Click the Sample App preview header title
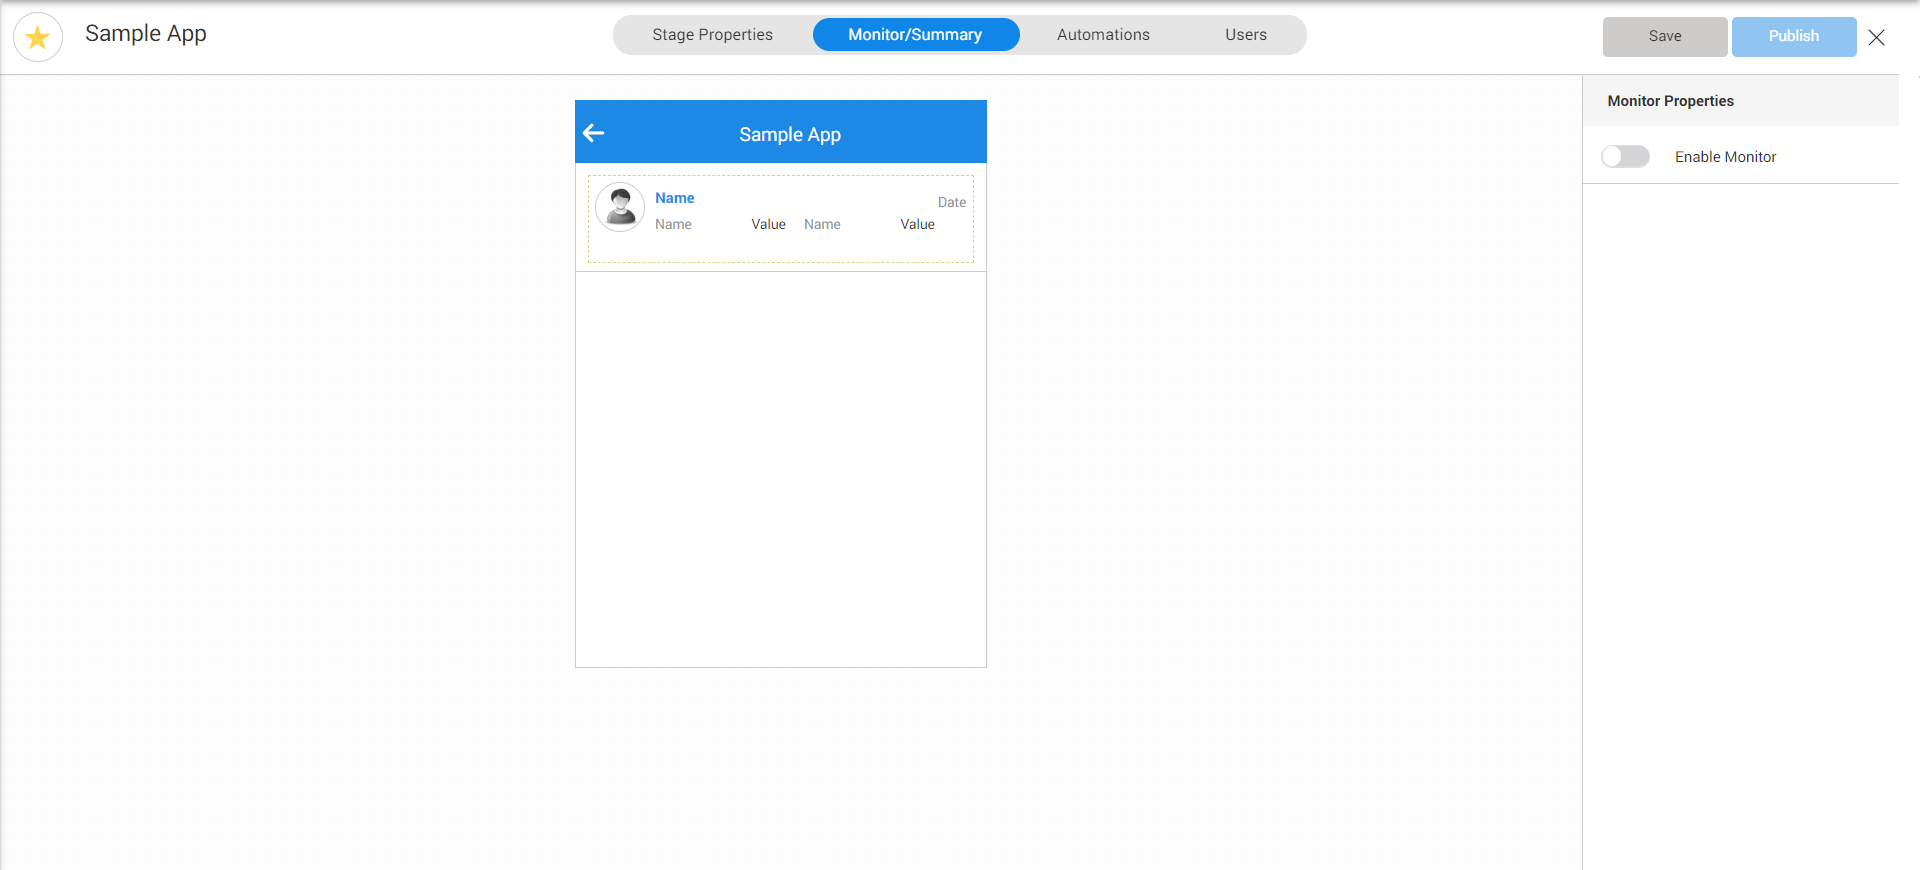Screen dimensions: 1920x870 (789, 134)
